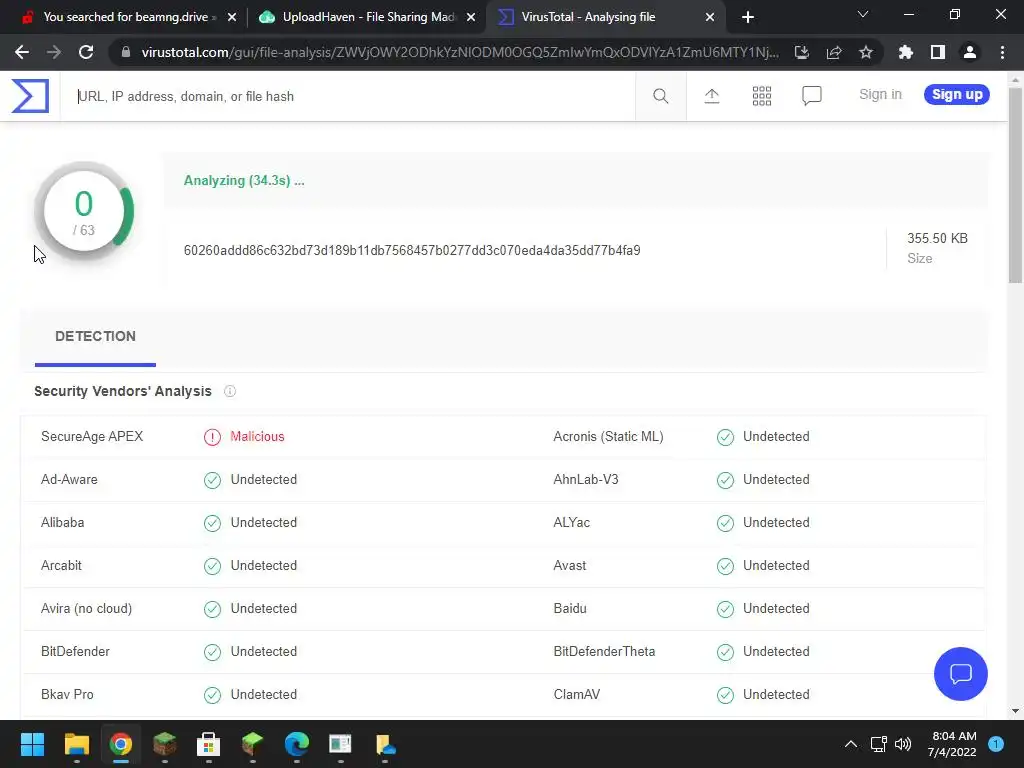The image size is (1024, 768).
Task: Click the Malicious alert icon for SecureAge APEX
Action: [212, 437]
